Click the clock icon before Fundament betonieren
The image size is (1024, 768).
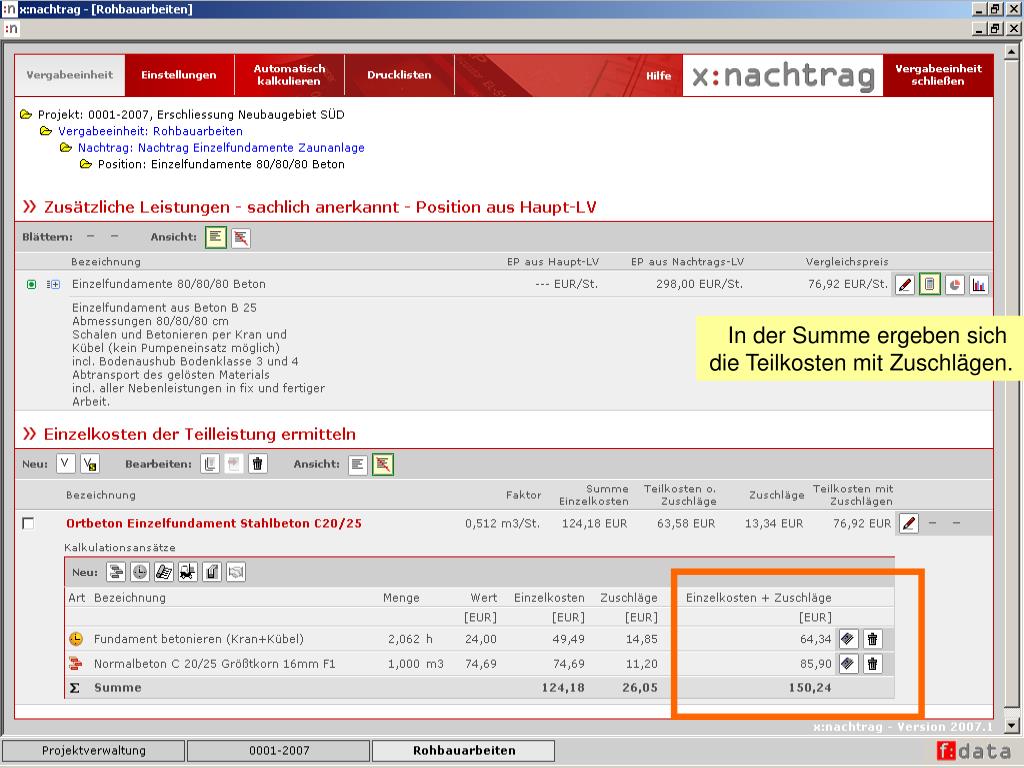point(76,639)
